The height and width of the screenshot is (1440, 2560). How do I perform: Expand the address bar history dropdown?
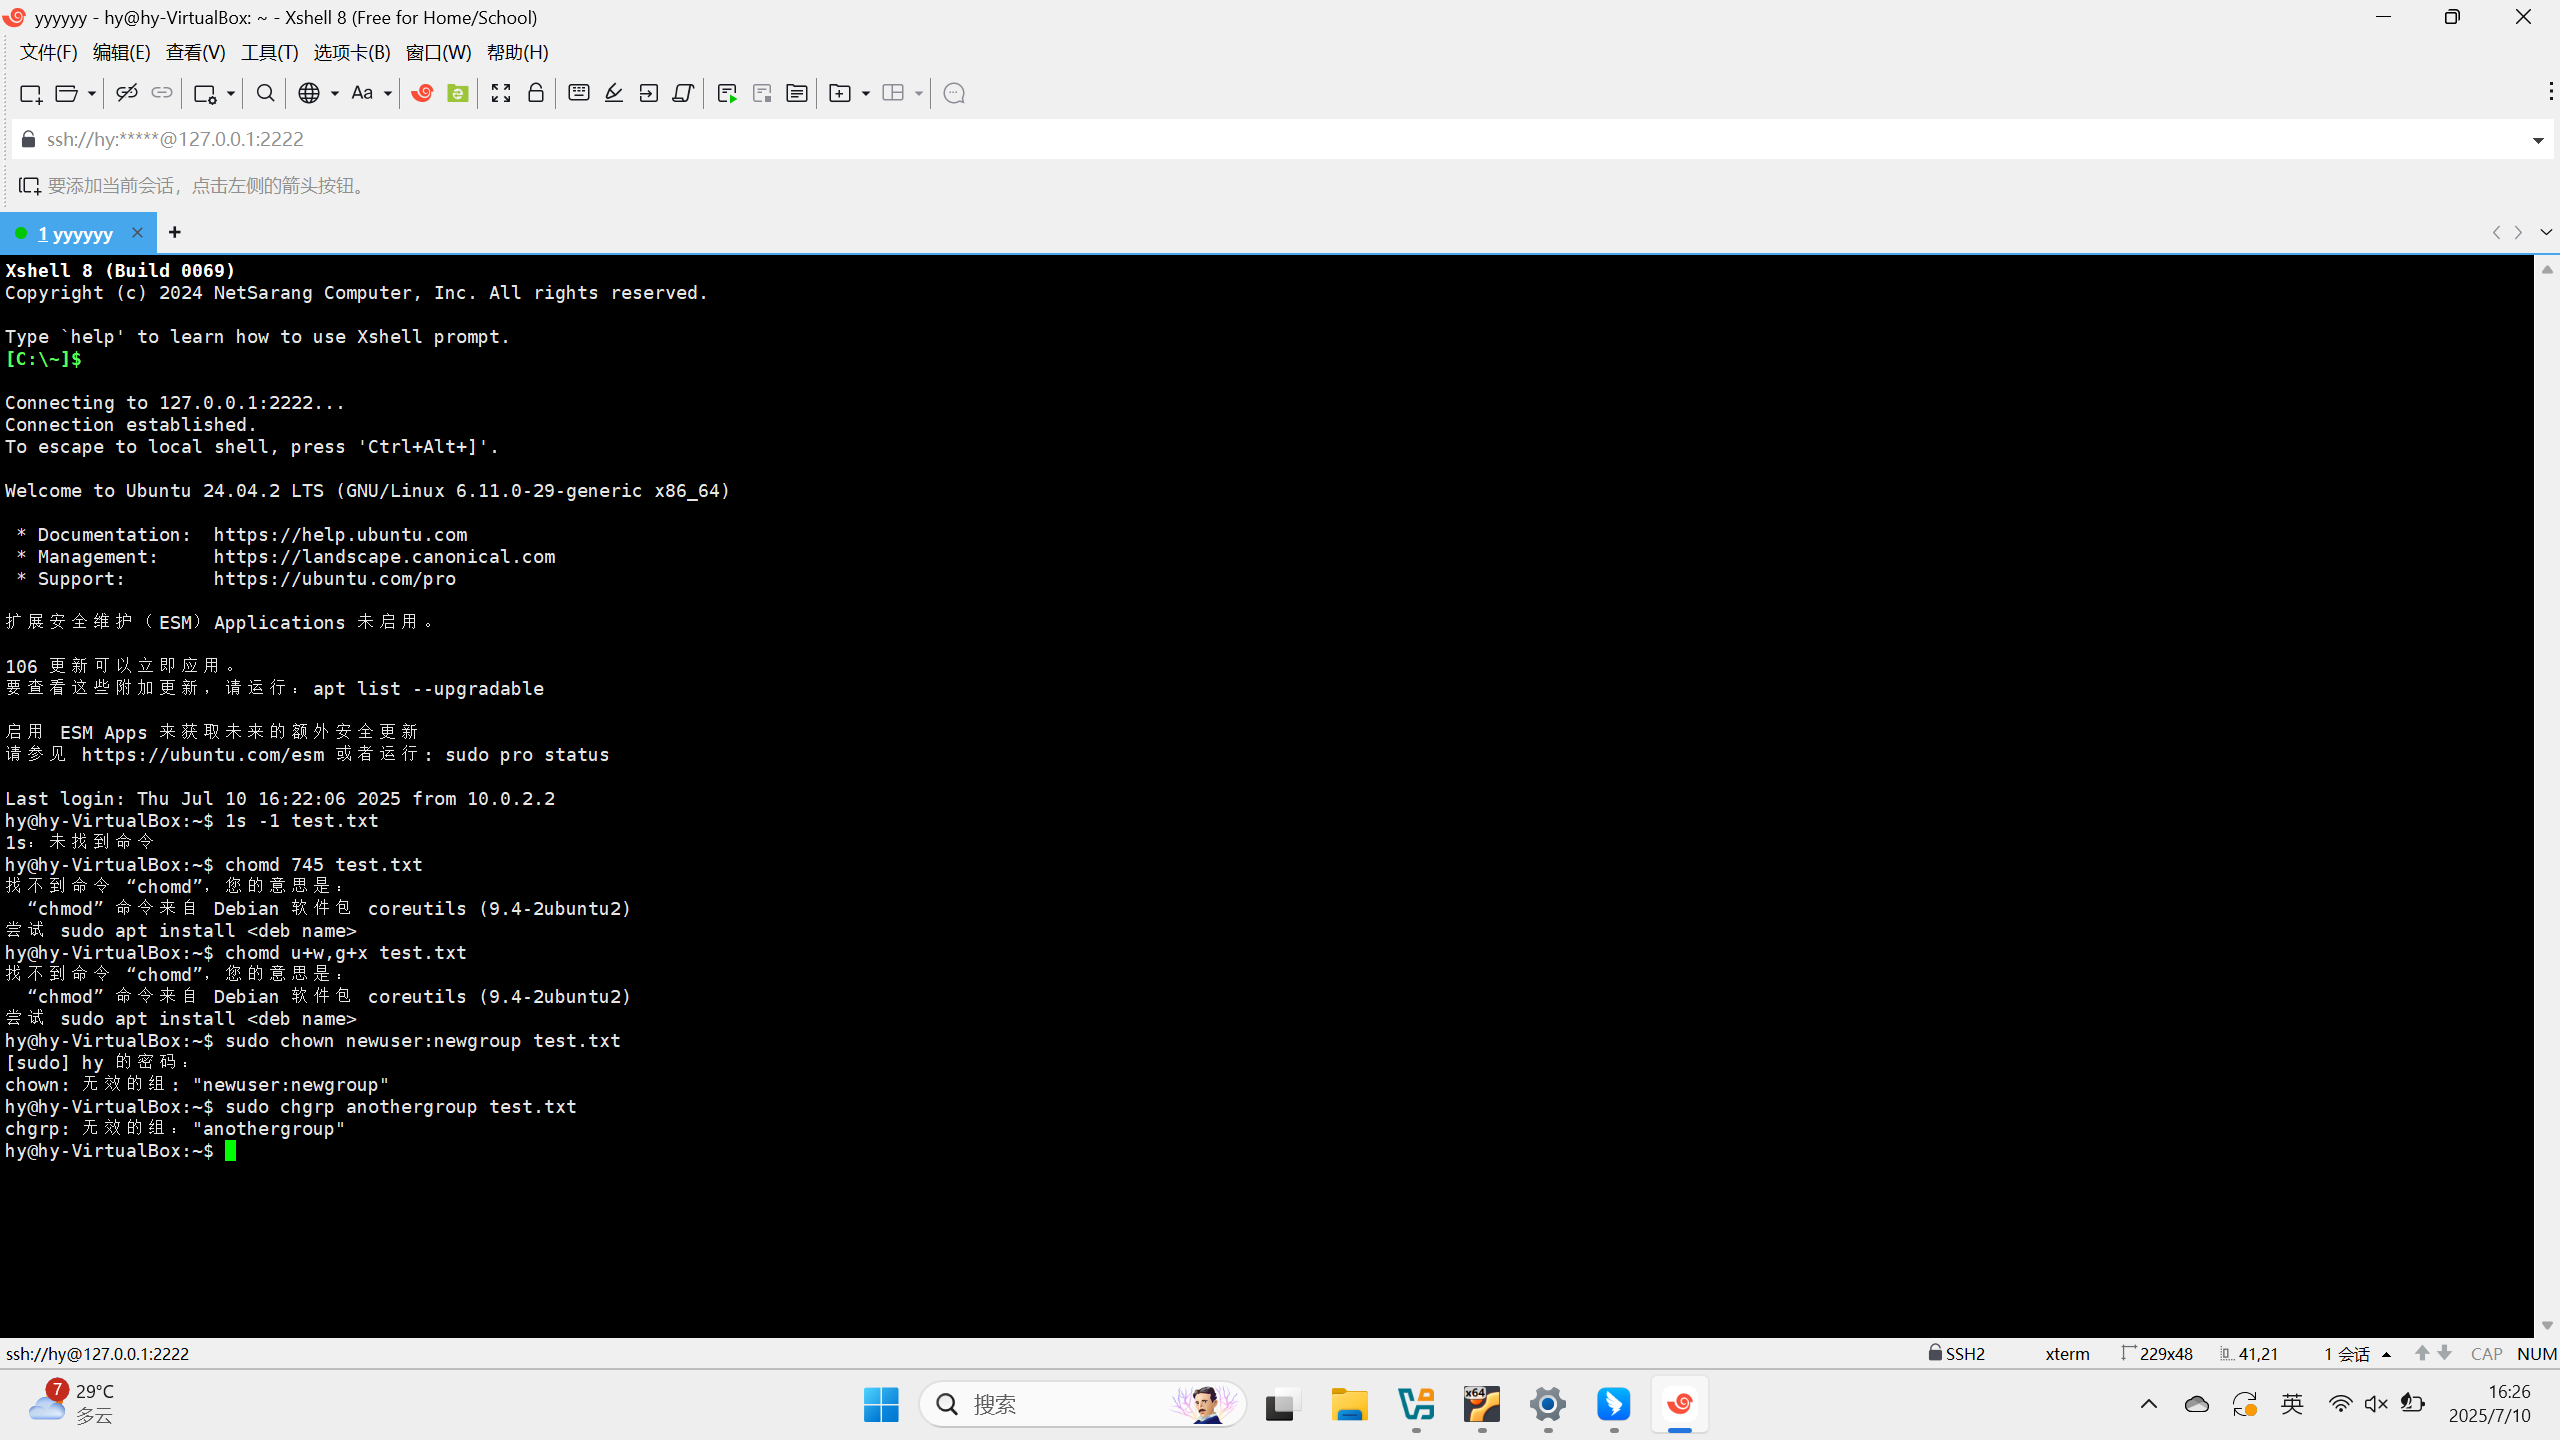2538,140
